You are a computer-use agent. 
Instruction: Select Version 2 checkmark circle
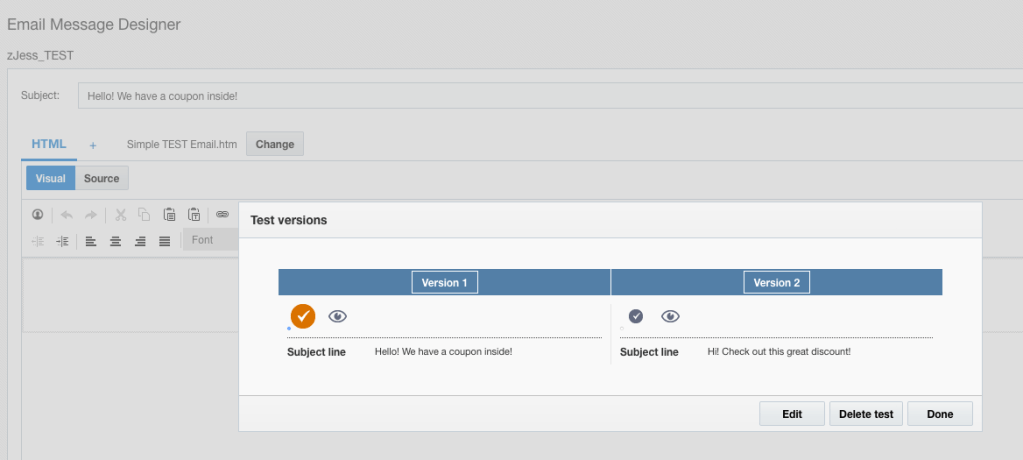pos(635,316)
